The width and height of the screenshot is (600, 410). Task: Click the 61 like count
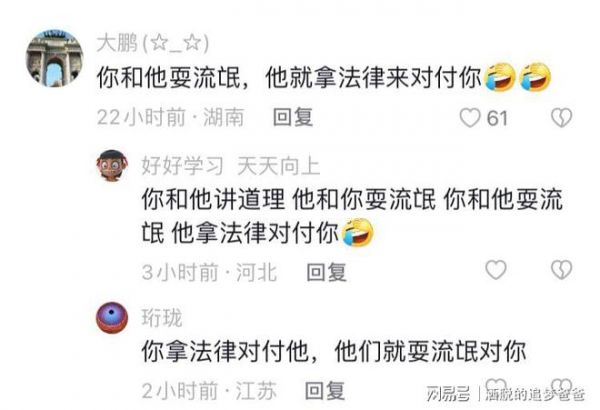(x=497, y=118)
